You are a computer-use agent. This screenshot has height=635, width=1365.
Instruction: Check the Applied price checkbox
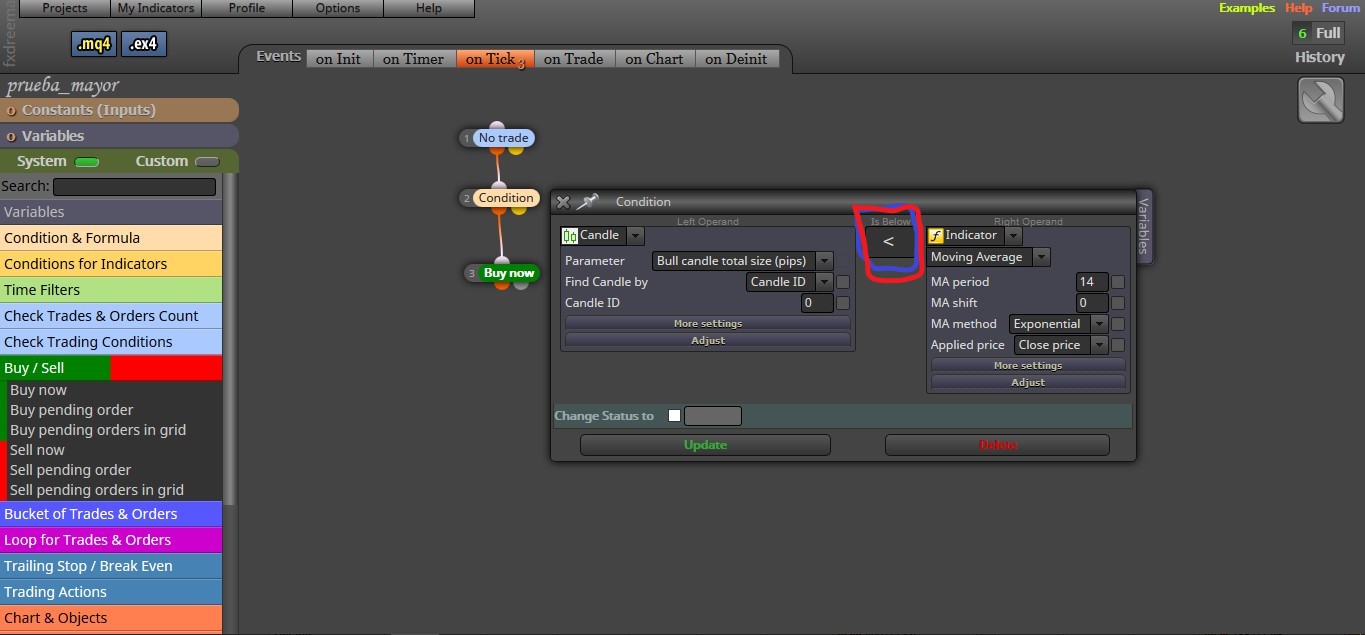pos(1118,345)
